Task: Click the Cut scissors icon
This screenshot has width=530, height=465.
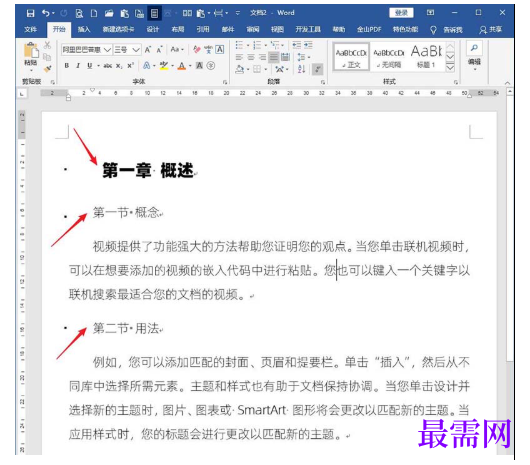Action: [47, 45]
